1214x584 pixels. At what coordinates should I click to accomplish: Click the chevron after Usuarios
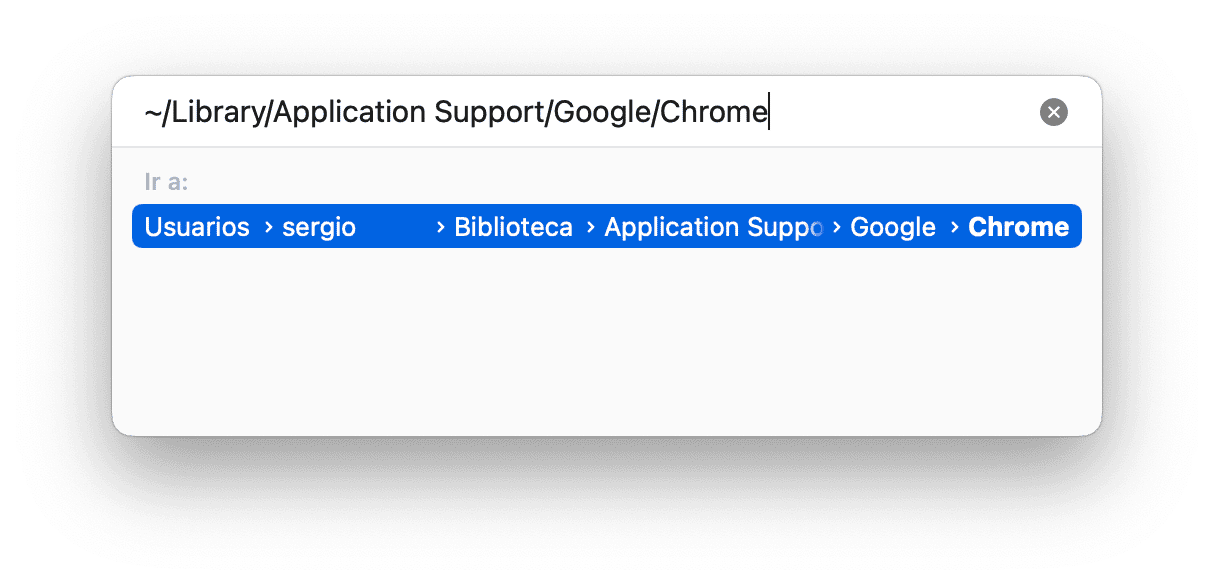[268, 228]
